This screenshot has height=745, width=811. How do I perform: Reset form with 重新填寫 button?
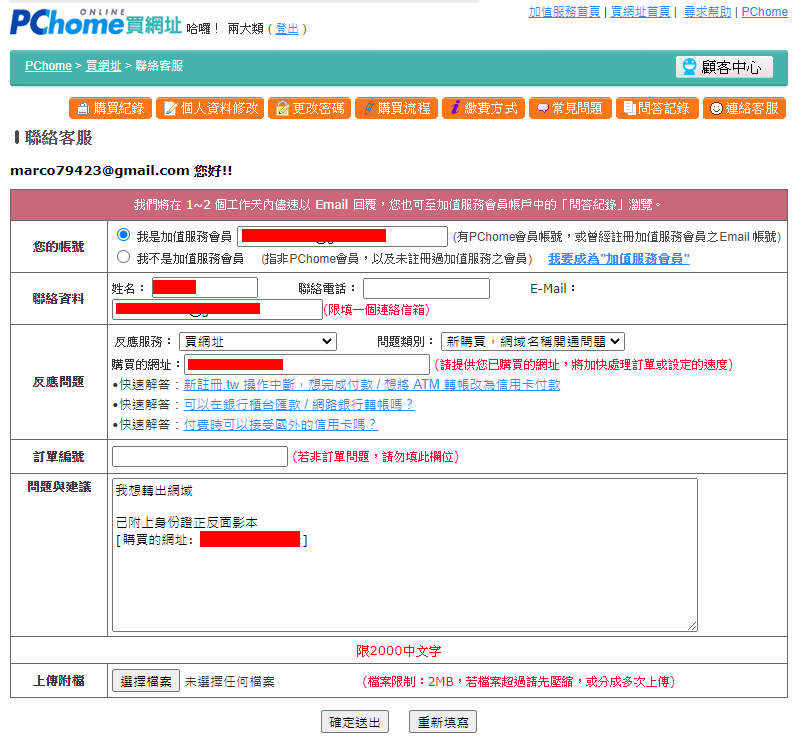[443, 722]
